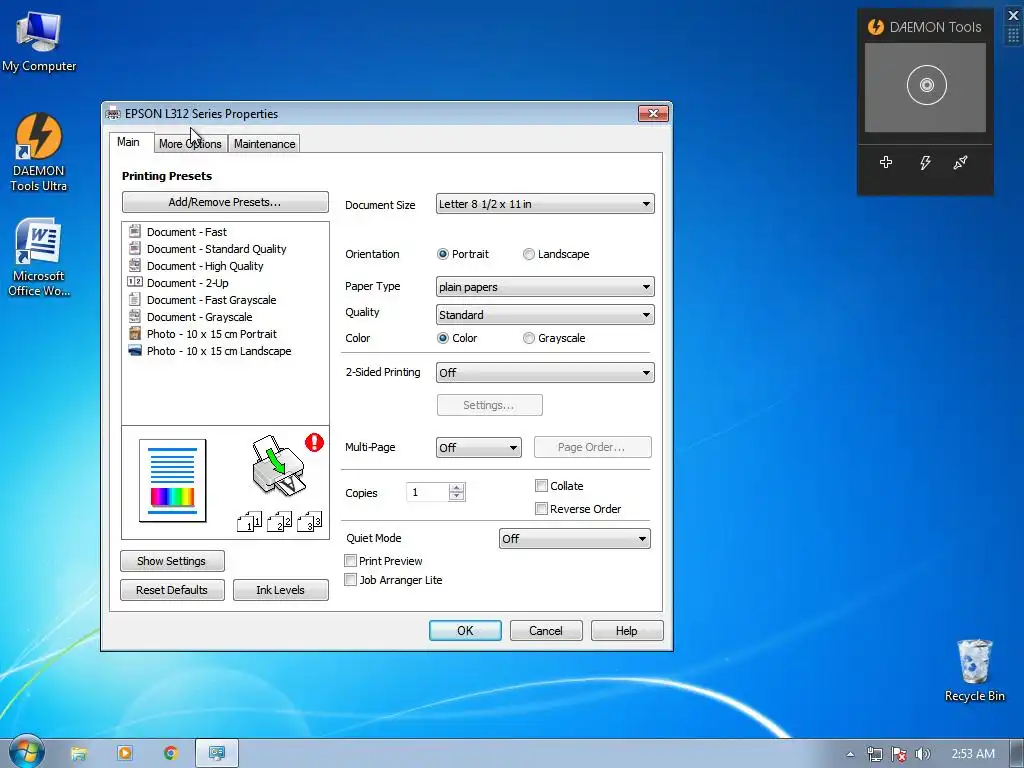Viewport: 1024px width, 768px height.
Task: Click the colored document preview thumbnail
Action: 172,481
